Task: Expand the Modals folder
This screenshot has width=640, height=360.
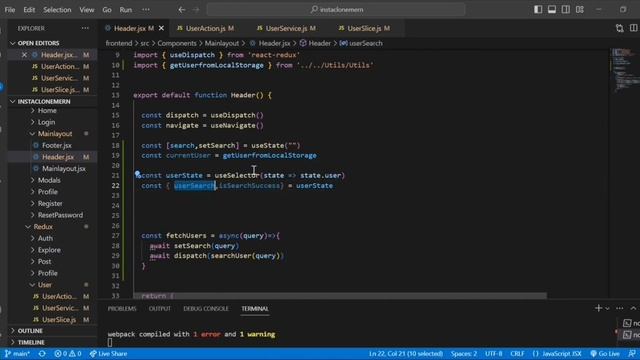Action: tap(49, 180)
